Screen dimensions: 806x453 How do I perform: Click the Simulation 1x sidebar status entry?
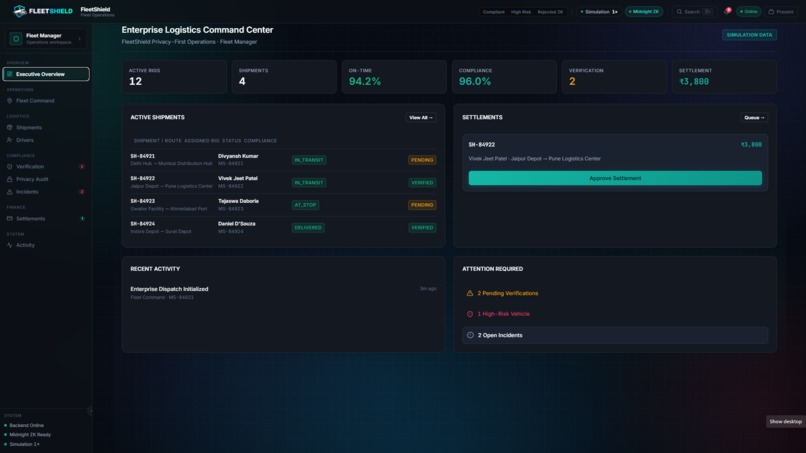[x=22, y=444]
